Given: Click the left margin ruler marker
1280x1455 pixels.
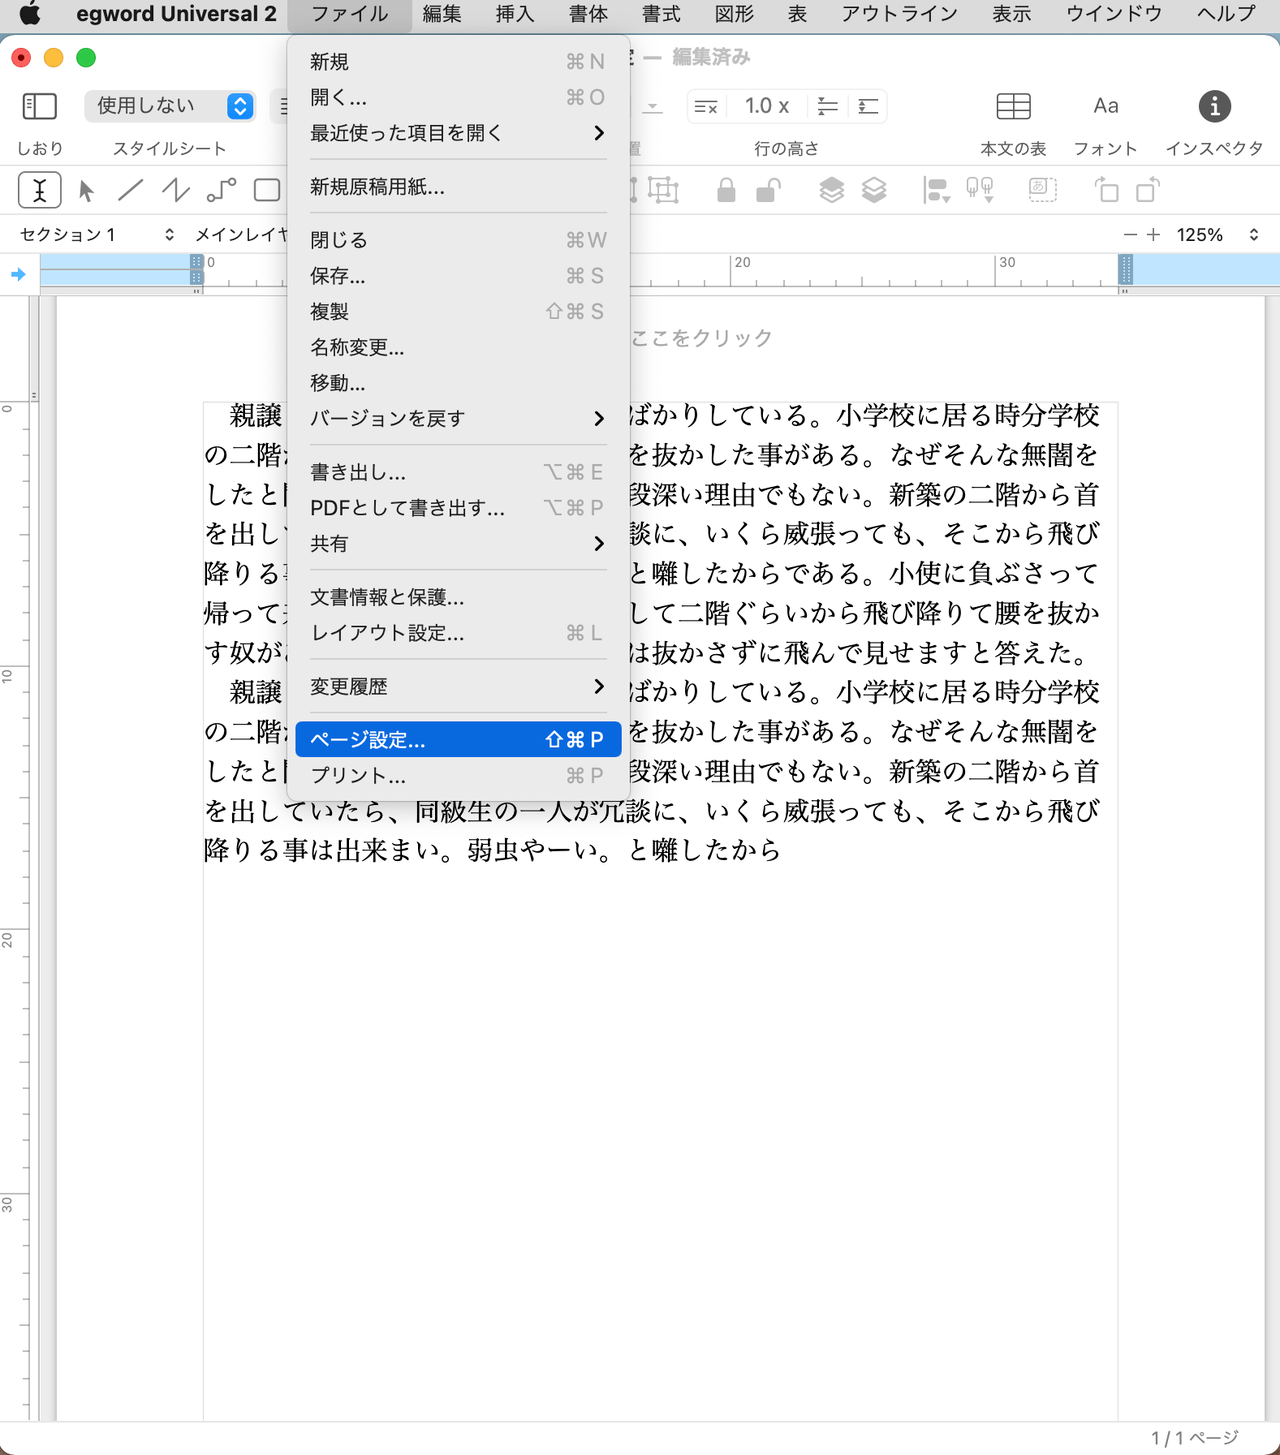Looking at the screenshot, I should [197, 270].
